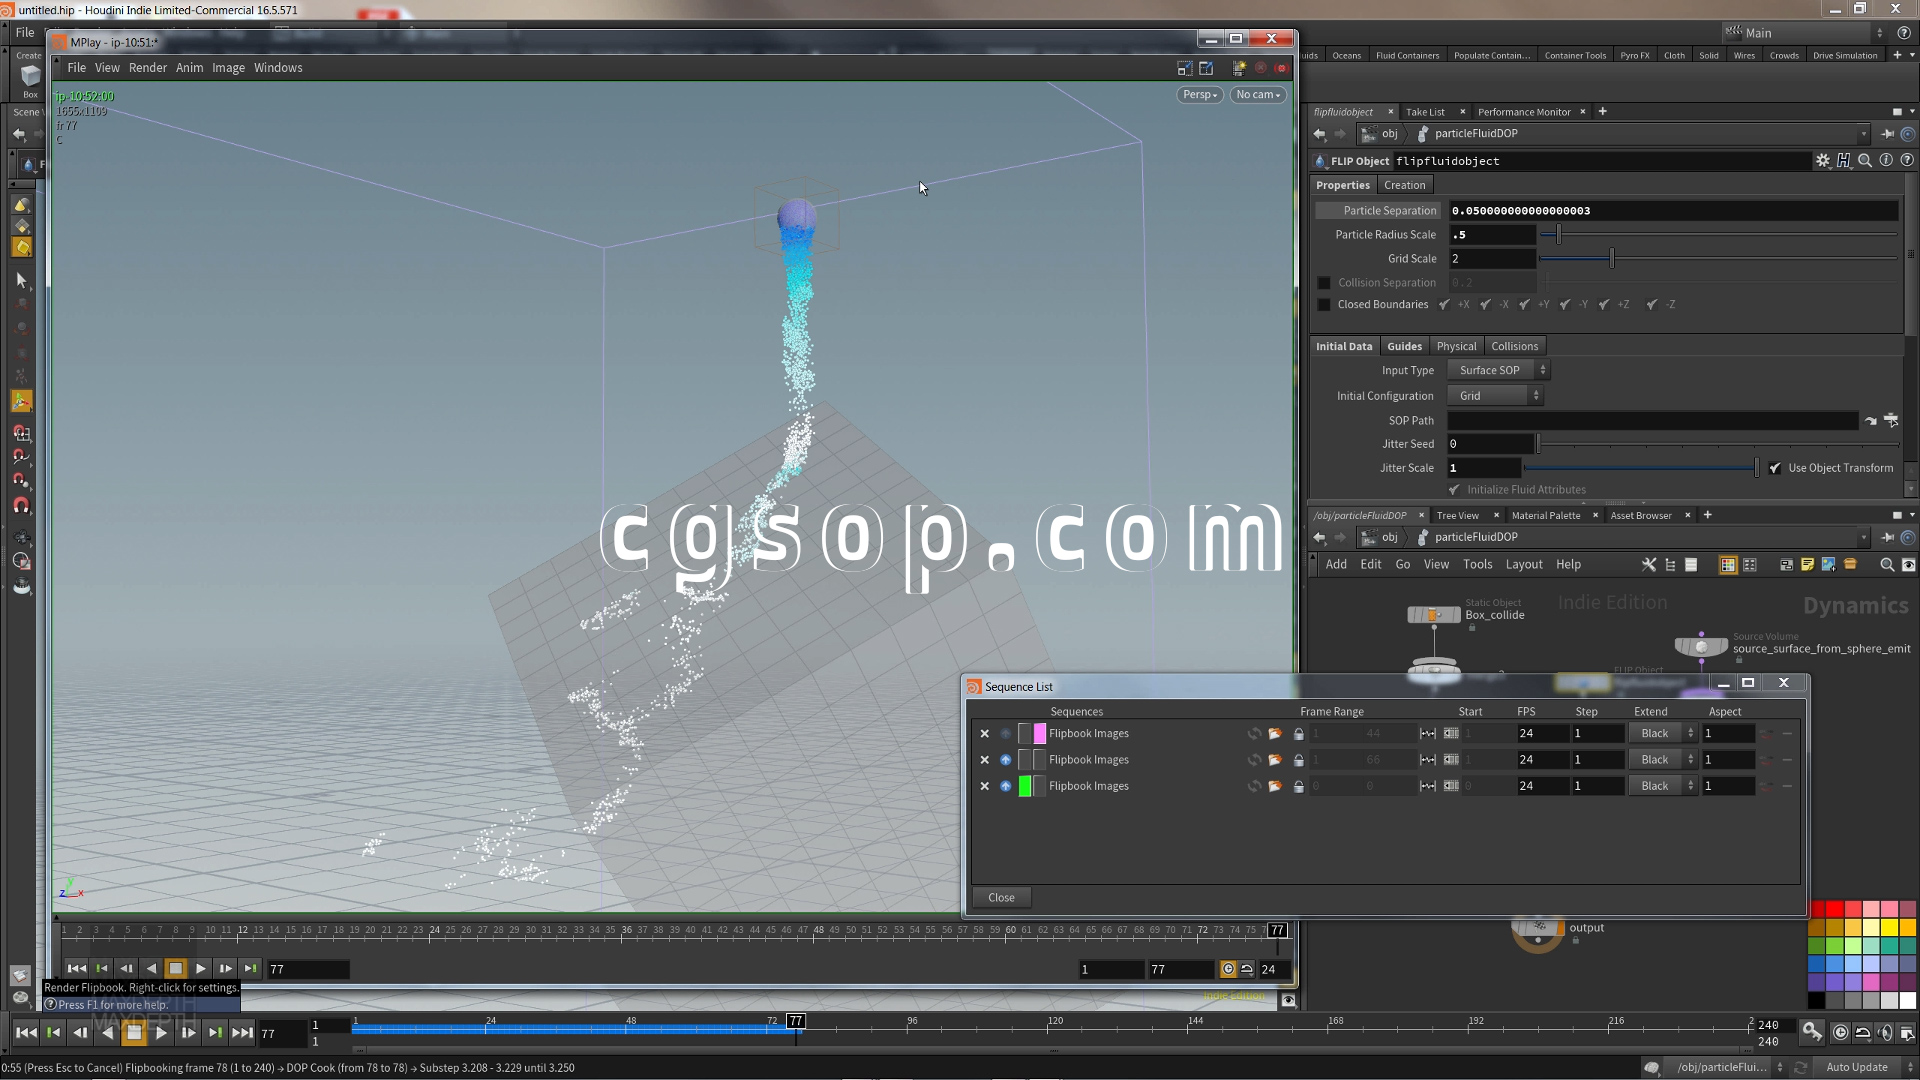Click the Box_collide node icon
This screenshot has width=1920, height=1080.
[1433, 615]
